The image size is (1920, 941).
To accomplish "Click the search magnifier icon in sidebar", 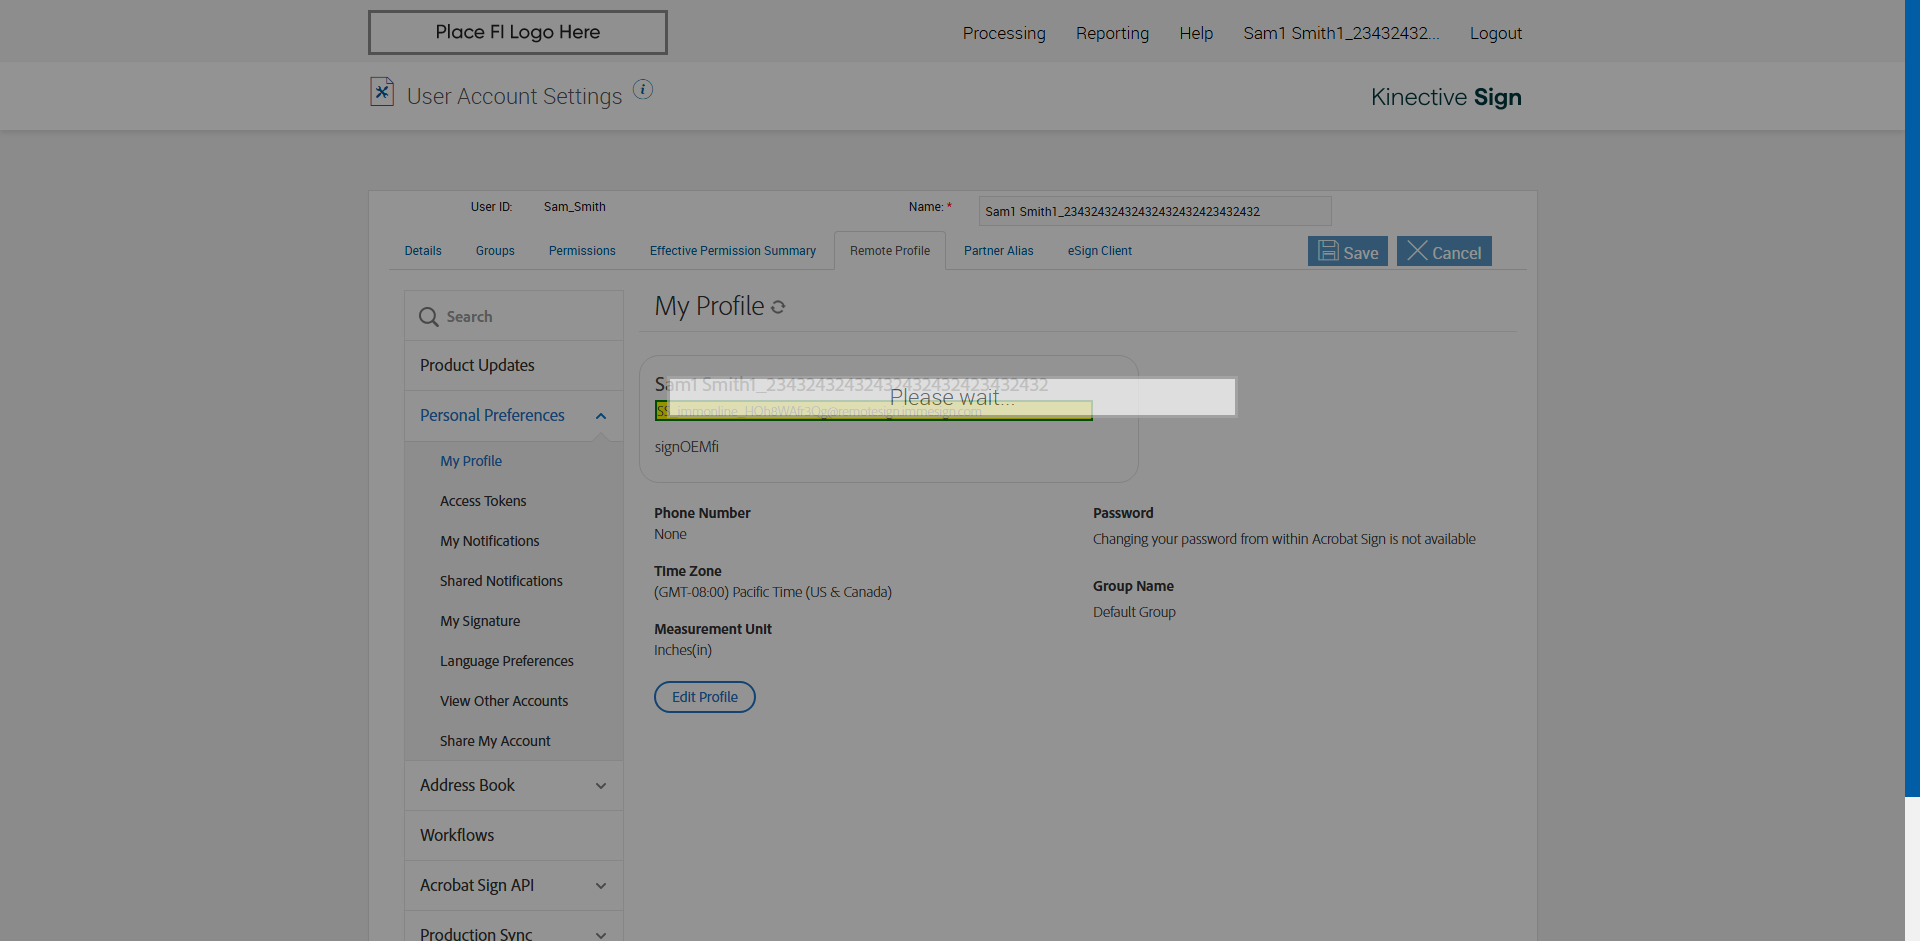I will 429,317.
